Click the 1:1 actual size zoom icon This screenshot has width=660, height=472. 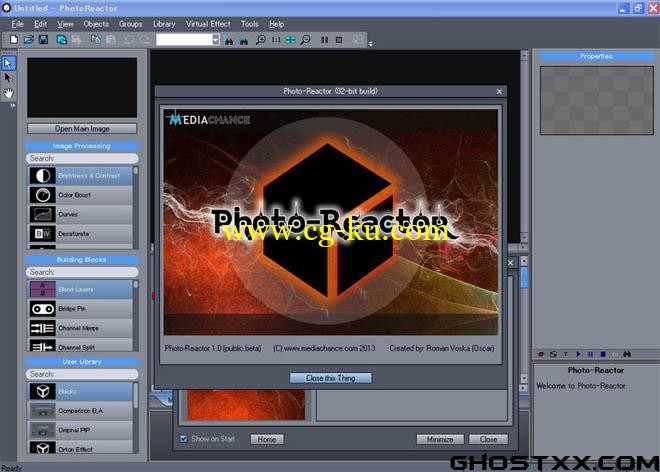coord(276,40)
